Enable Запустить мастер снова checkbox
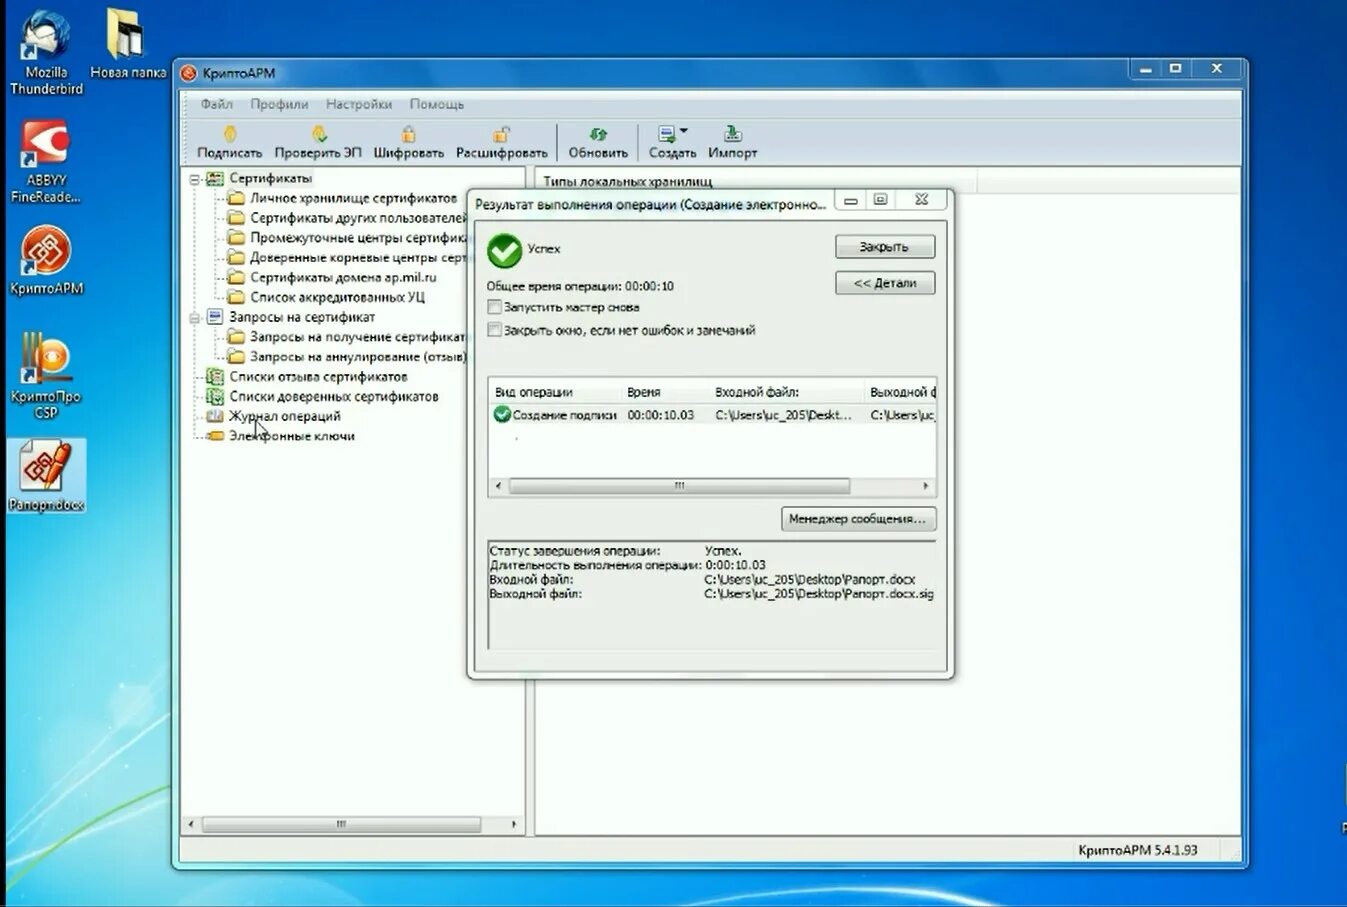Viewport: 1347px width, 907px height. [x=494, y=307]
